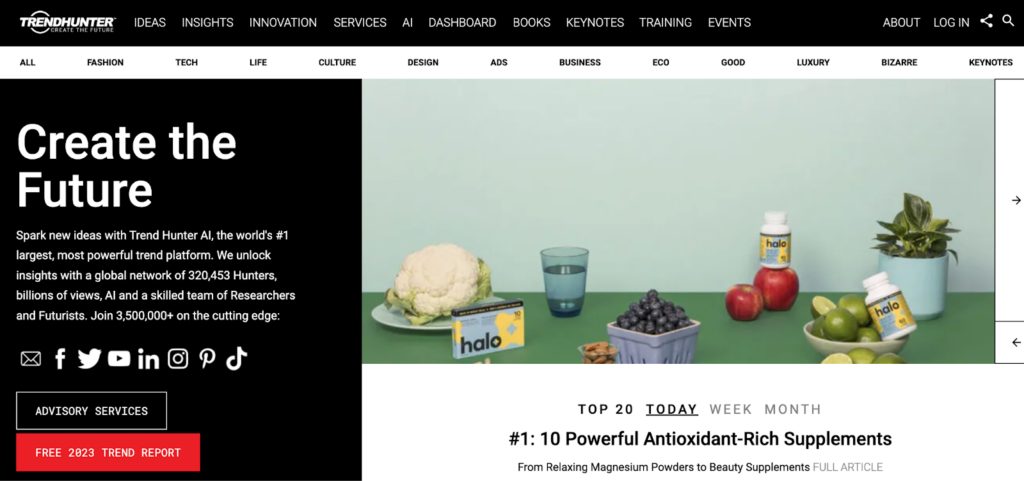Image resolution: width=1024 pixels, height=481 pixels.
Task: Open search with the magnifier icon
Action: click(1008, 21)
